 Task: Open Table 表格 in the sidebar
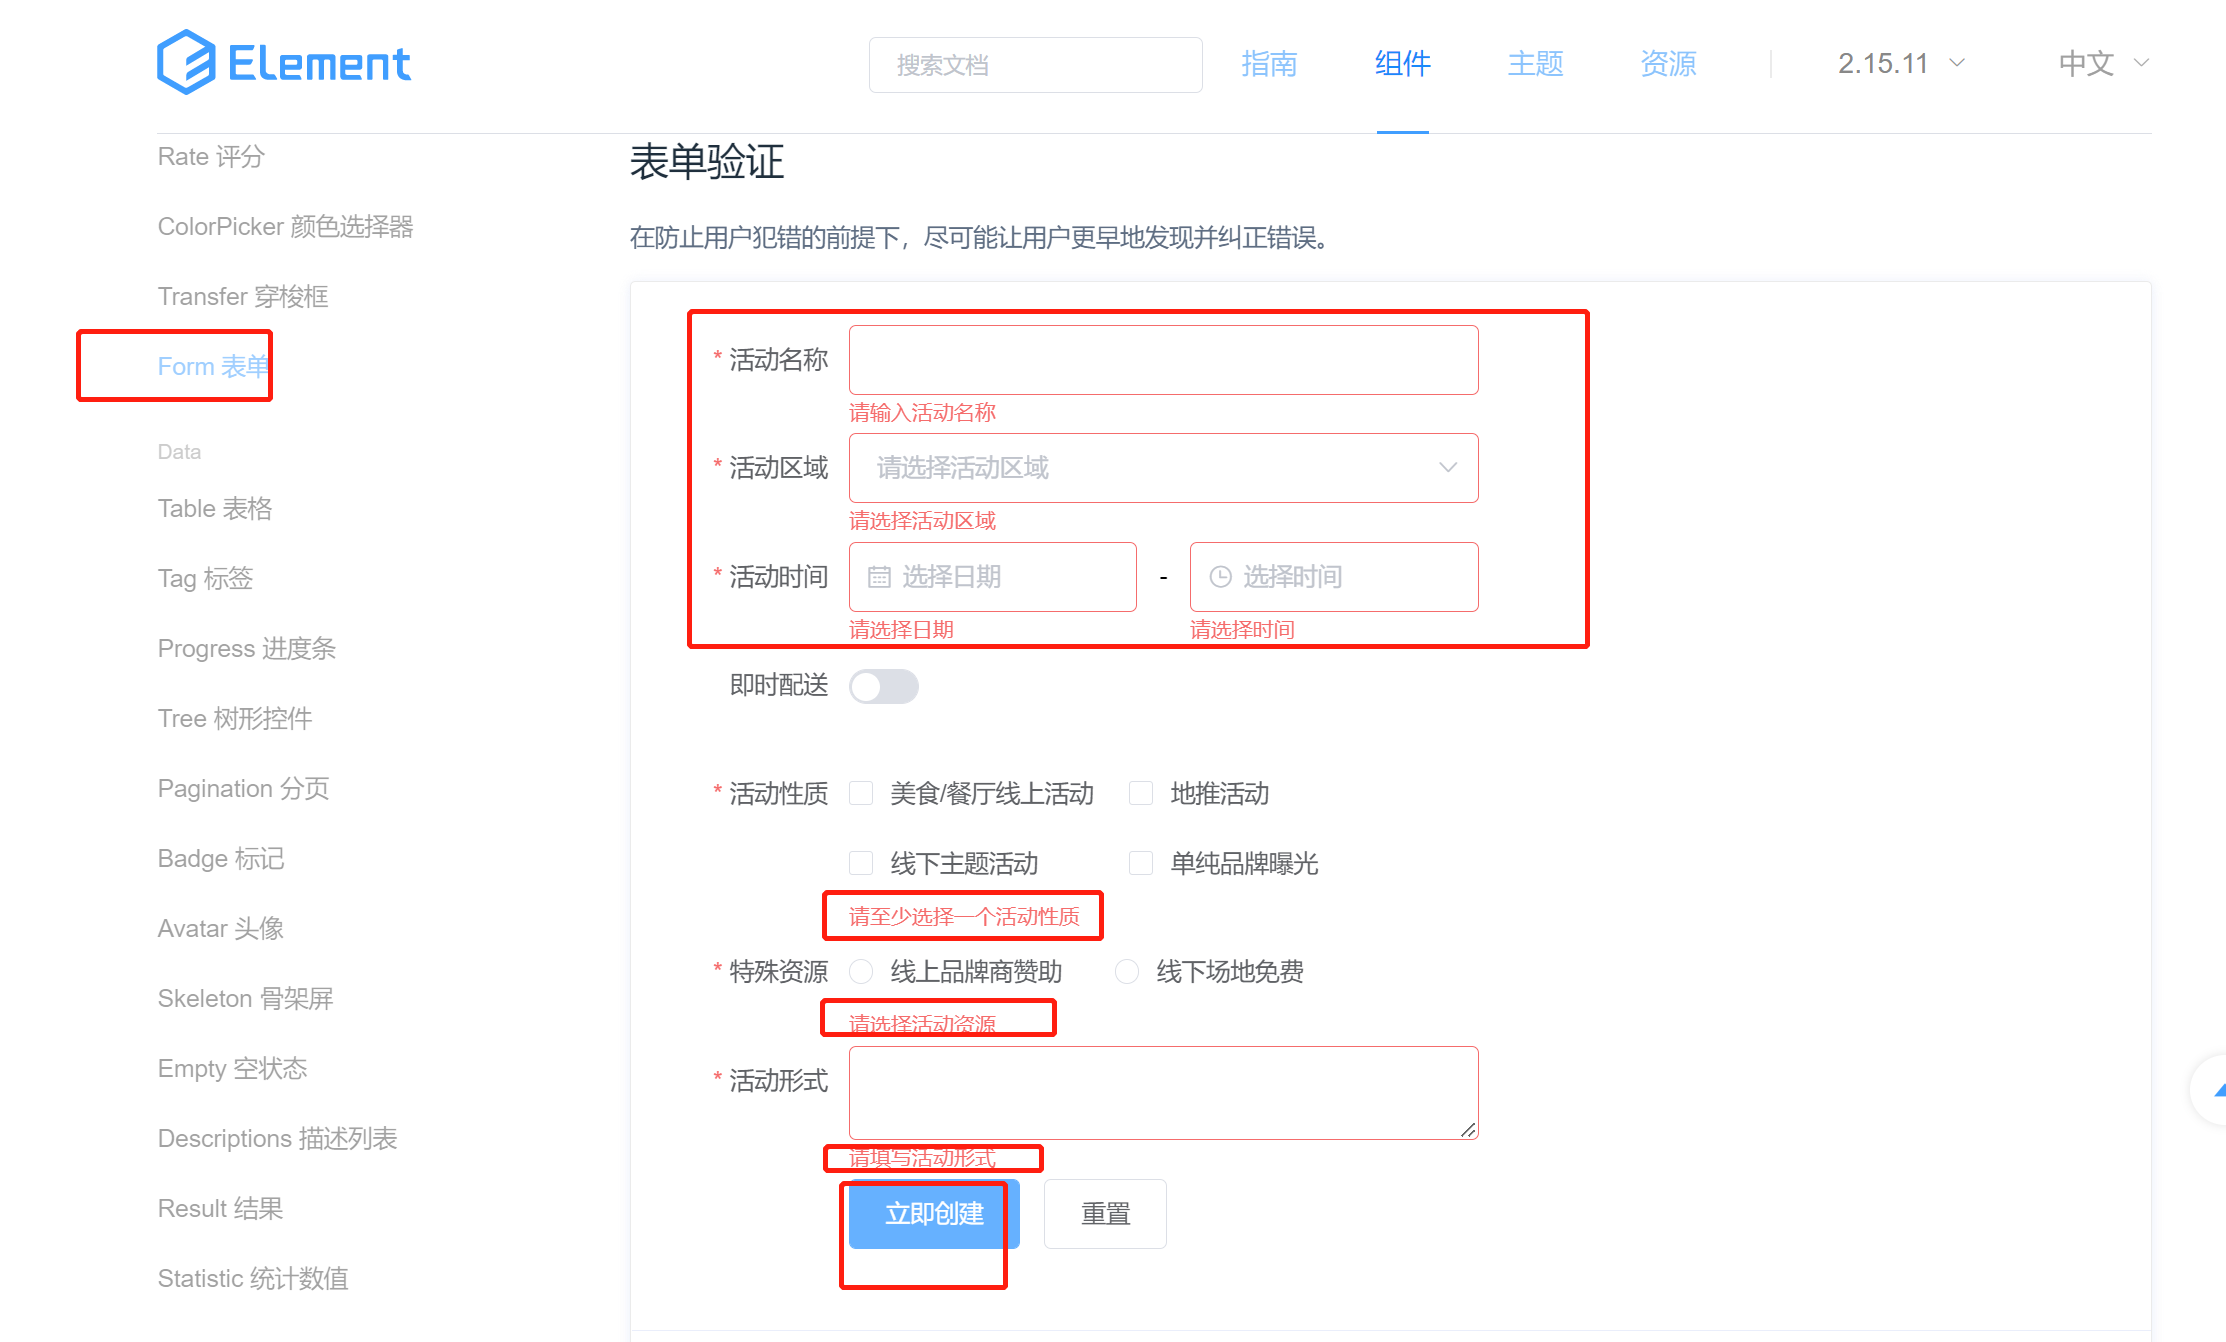coord(215,509)
